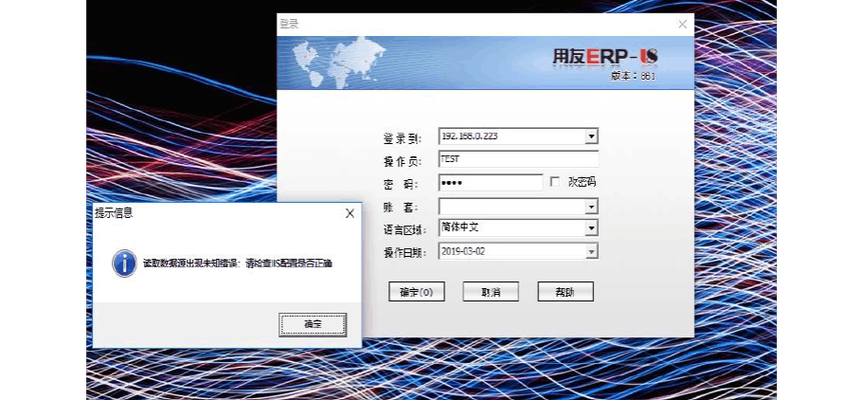Open help with the 帮助 button

click(565, 291)
